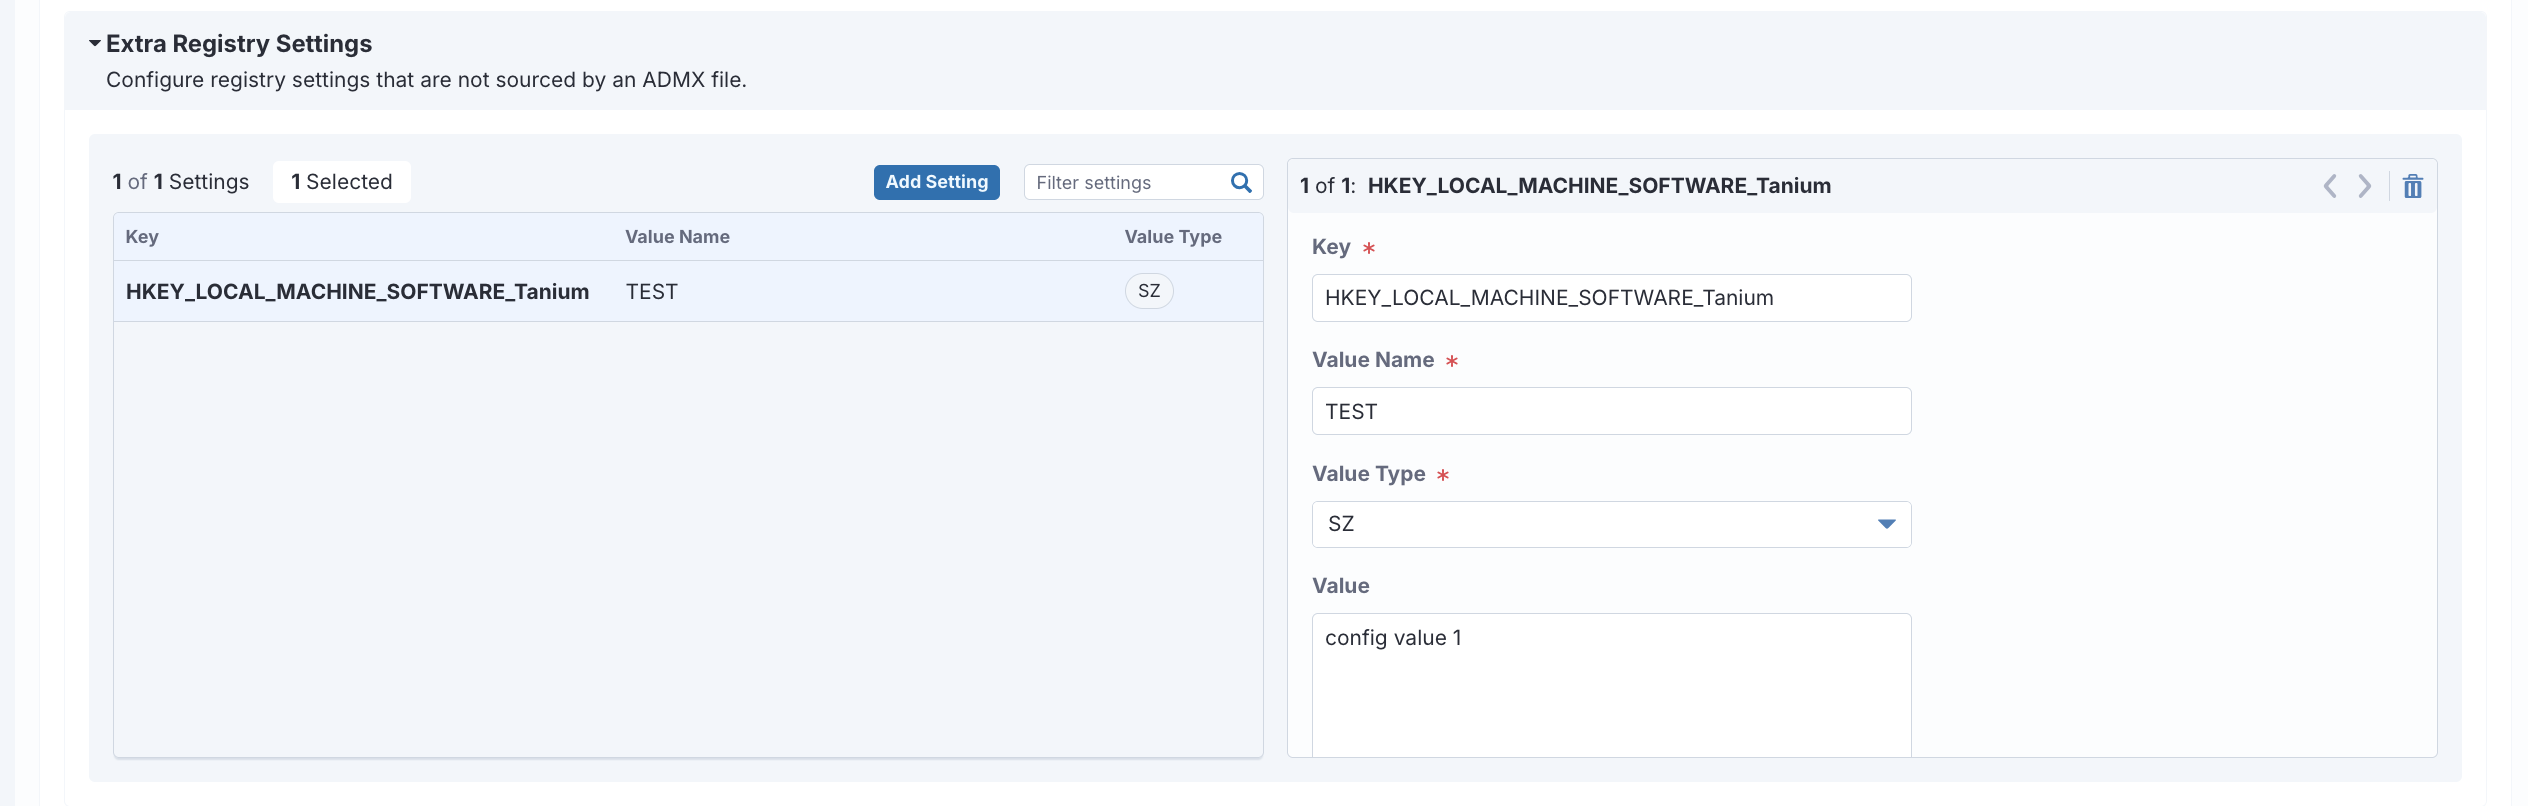Open the Value Type SZ dropdown
Viewport: 2528px width, 806px height.
1610,524
